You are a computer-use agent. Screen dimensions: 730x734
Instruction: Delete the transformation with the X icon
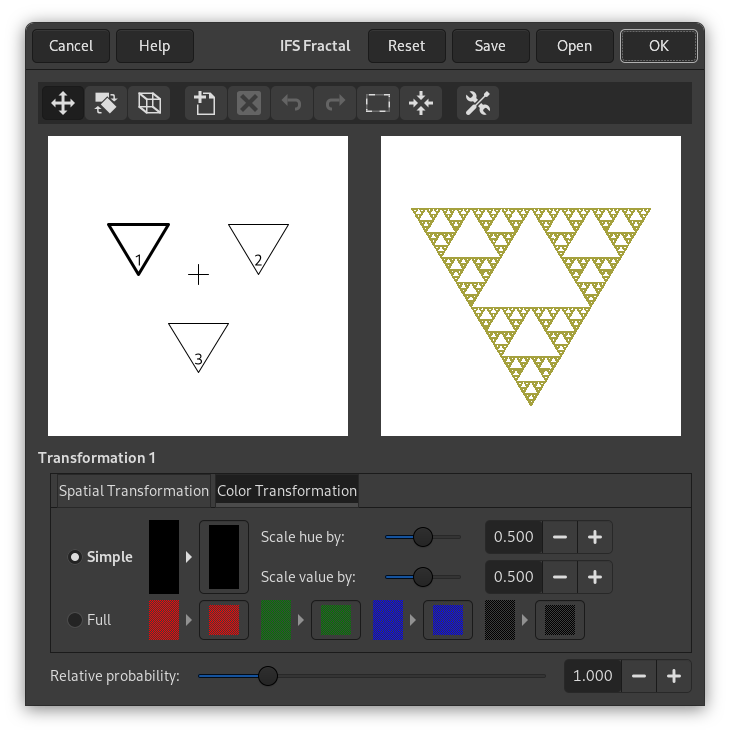(249, 103)
